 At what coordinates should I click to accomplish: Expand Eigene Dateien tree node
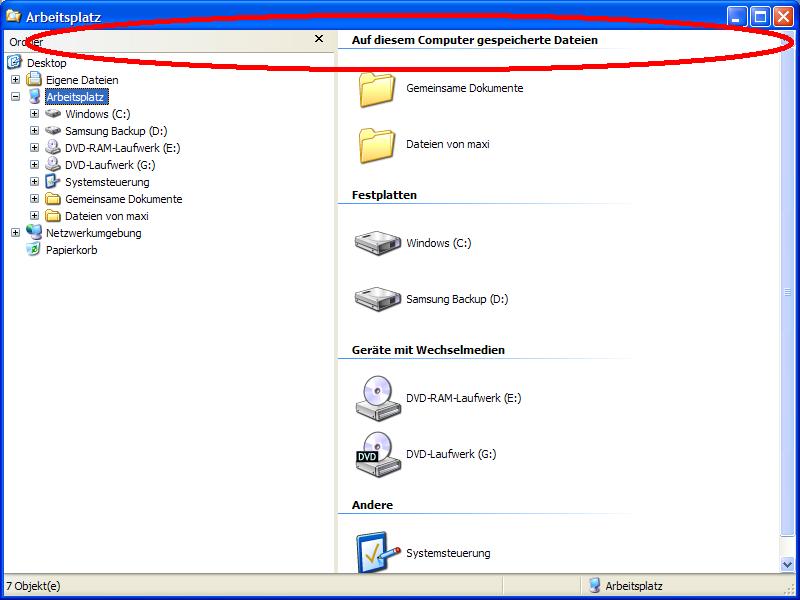coord(15,80)
